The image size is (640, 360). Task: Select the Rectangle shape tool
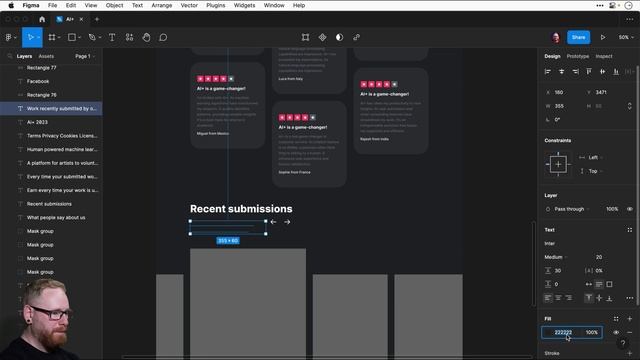tap(72, 38)
